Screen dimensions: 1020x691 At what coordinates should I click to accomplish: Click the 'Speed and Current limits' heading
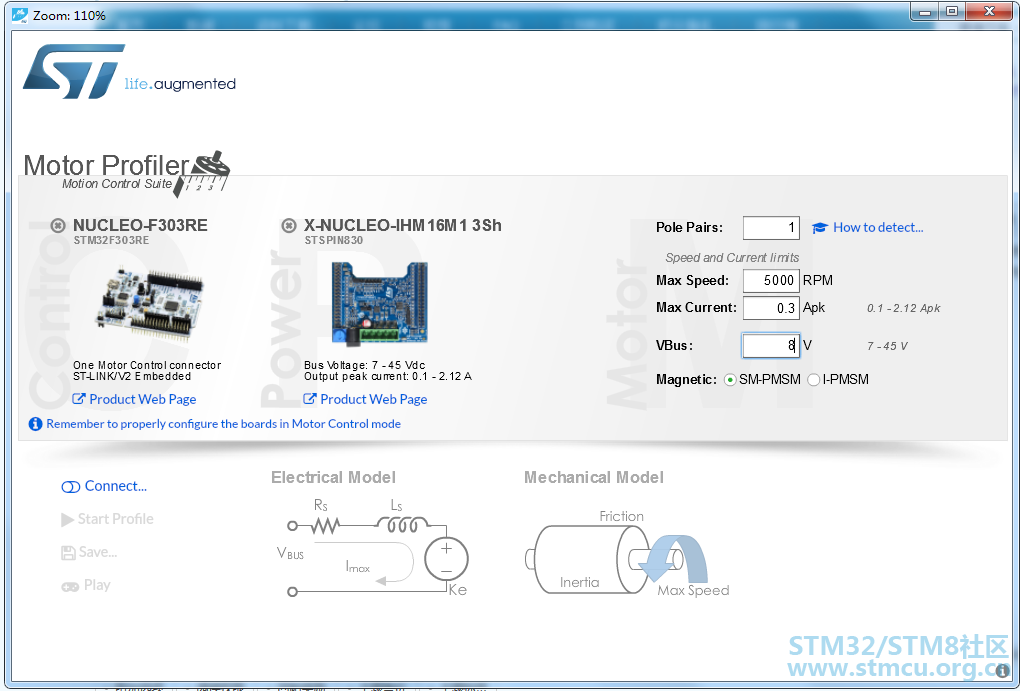(x=732, y=258)
